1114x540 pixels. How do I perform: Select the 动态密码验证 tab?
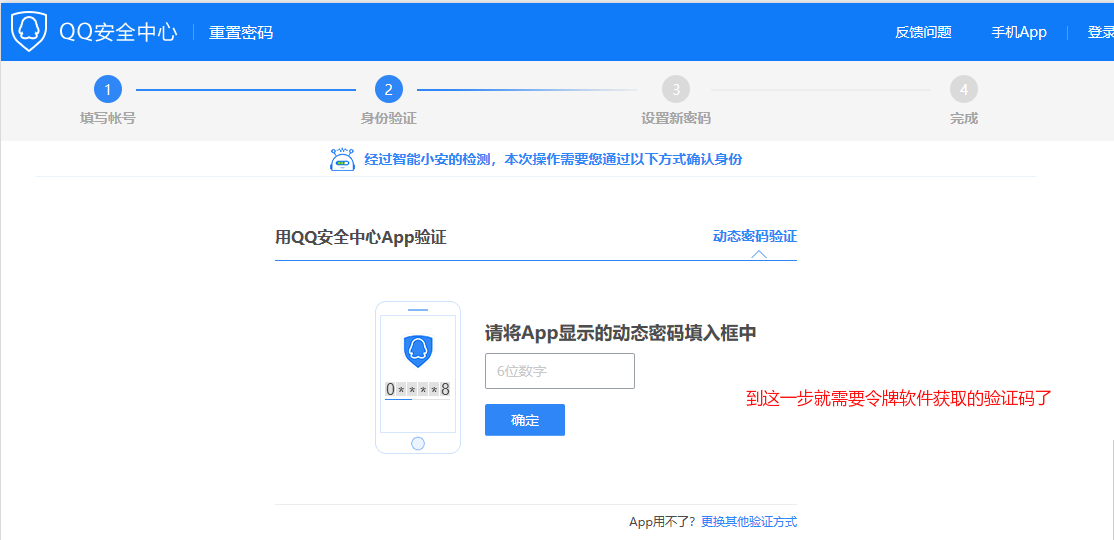pyautogui.click(x=755, y=237)
